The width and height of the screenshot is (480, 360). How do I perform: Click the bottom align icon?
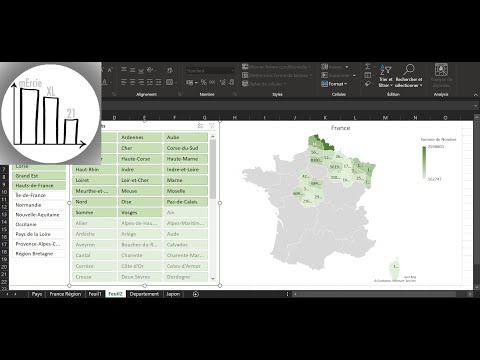141,70
